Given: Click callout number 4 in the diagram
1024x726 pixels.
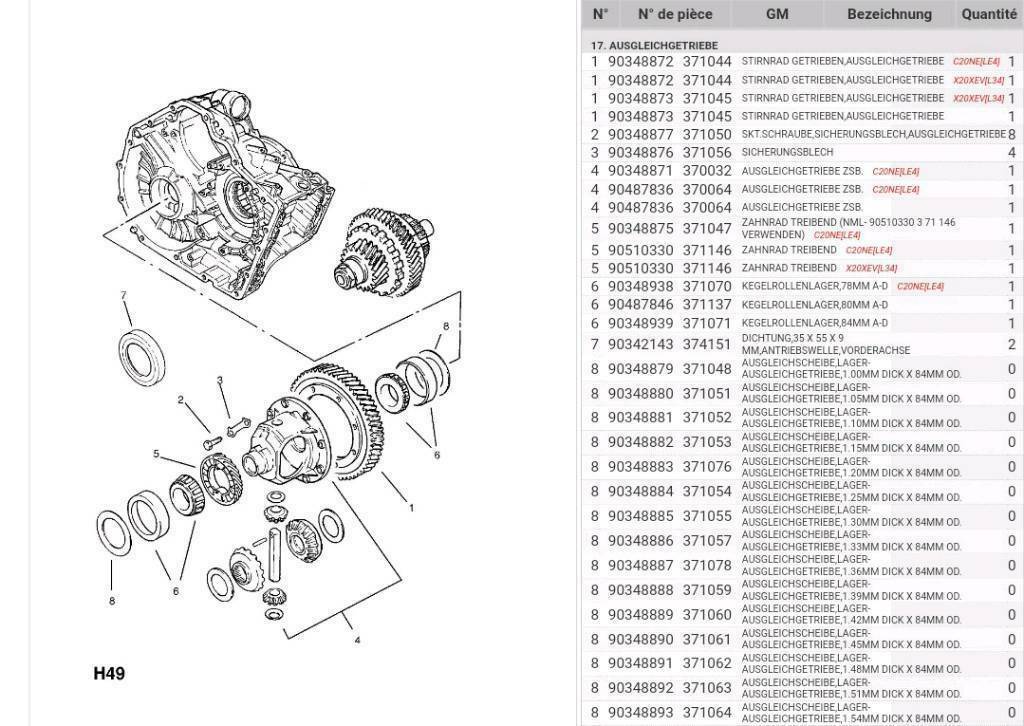Looking at the screenshot, I should (x=357, y=640).
